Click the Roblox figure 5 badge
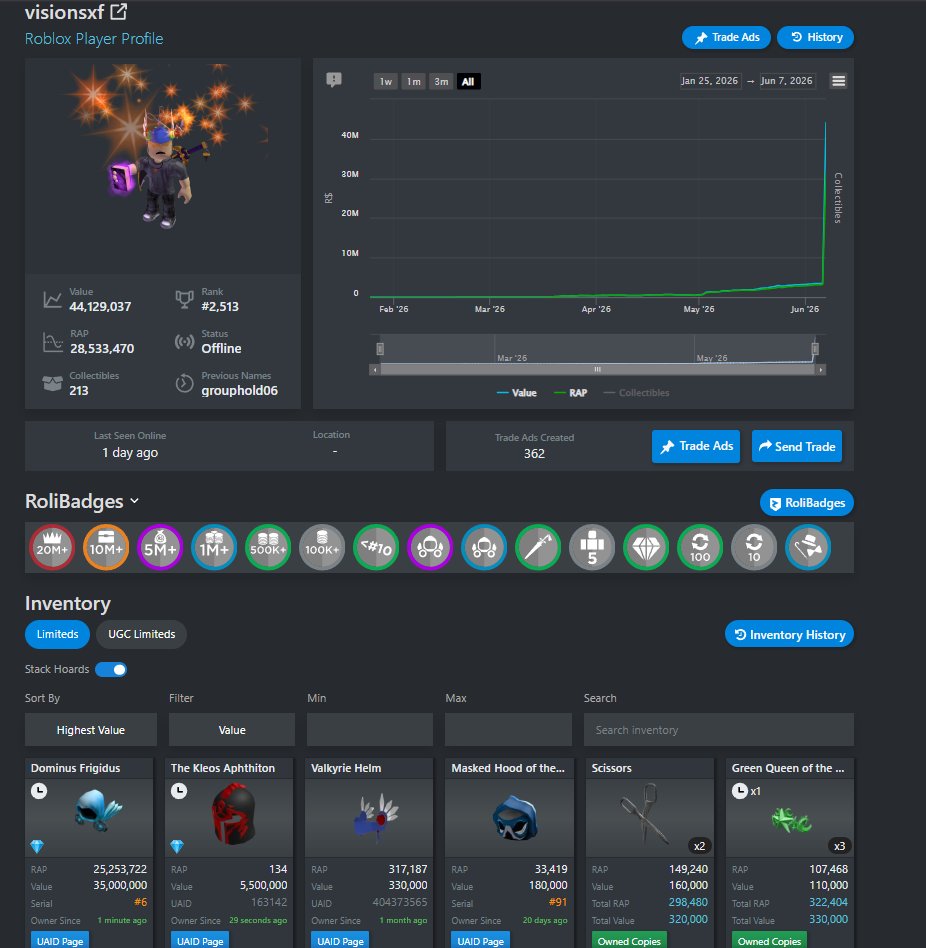 tap(592, 548)
